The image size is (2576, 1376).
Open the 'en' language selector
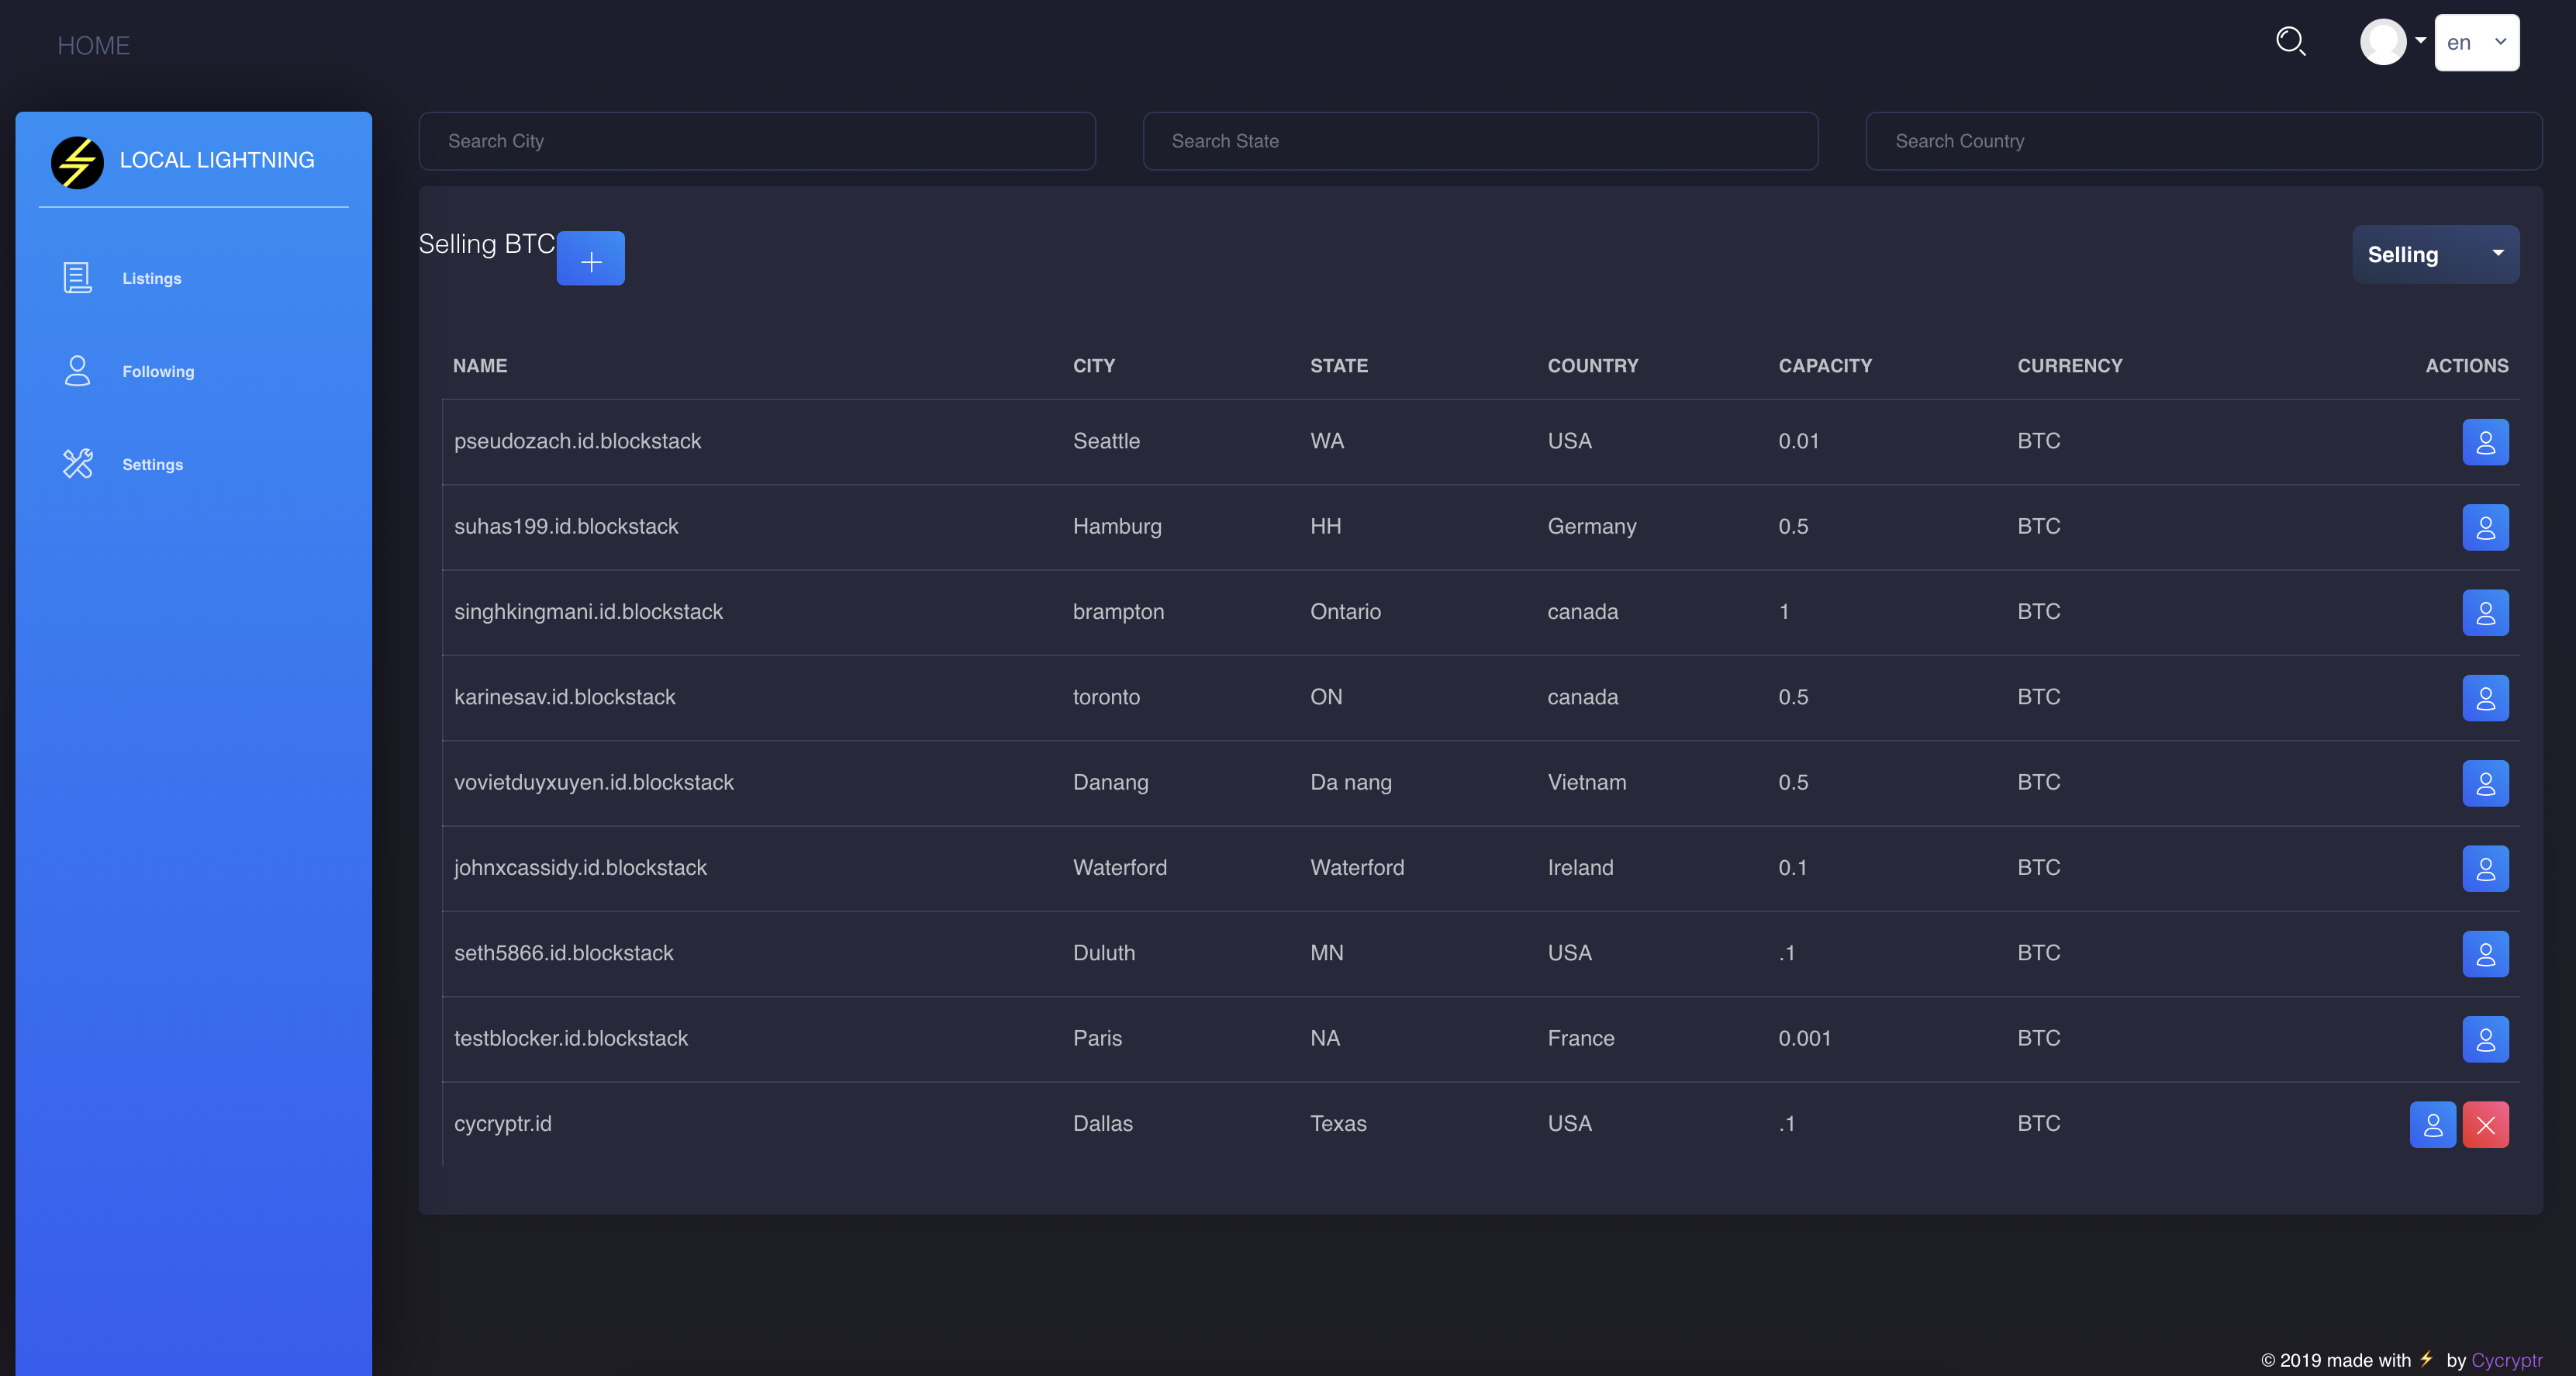(2477, 43)
